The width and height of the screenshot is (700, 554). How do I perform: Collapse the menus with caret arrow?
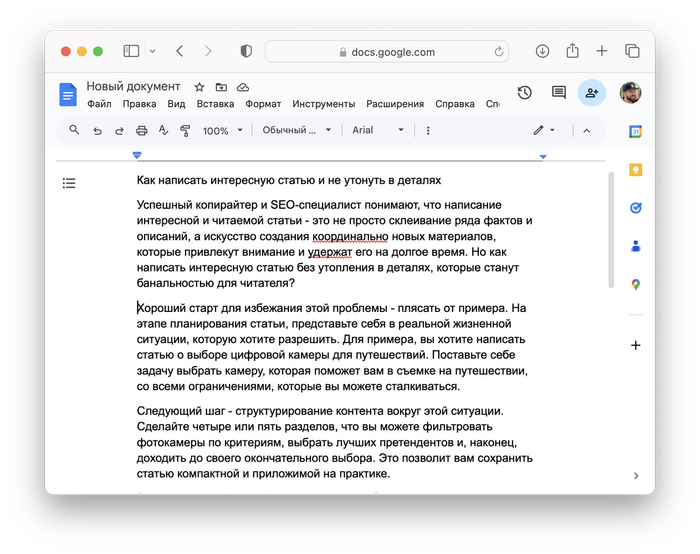point(587,130)
